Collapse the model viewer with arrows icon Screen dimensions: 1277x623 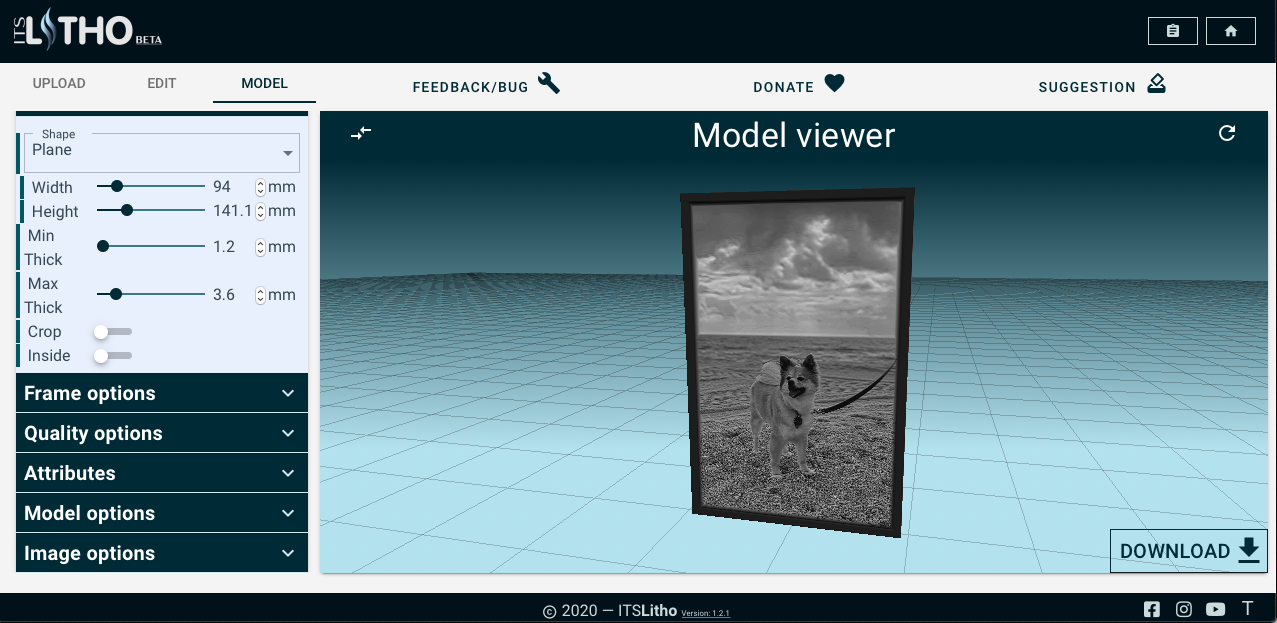[361, 133]
